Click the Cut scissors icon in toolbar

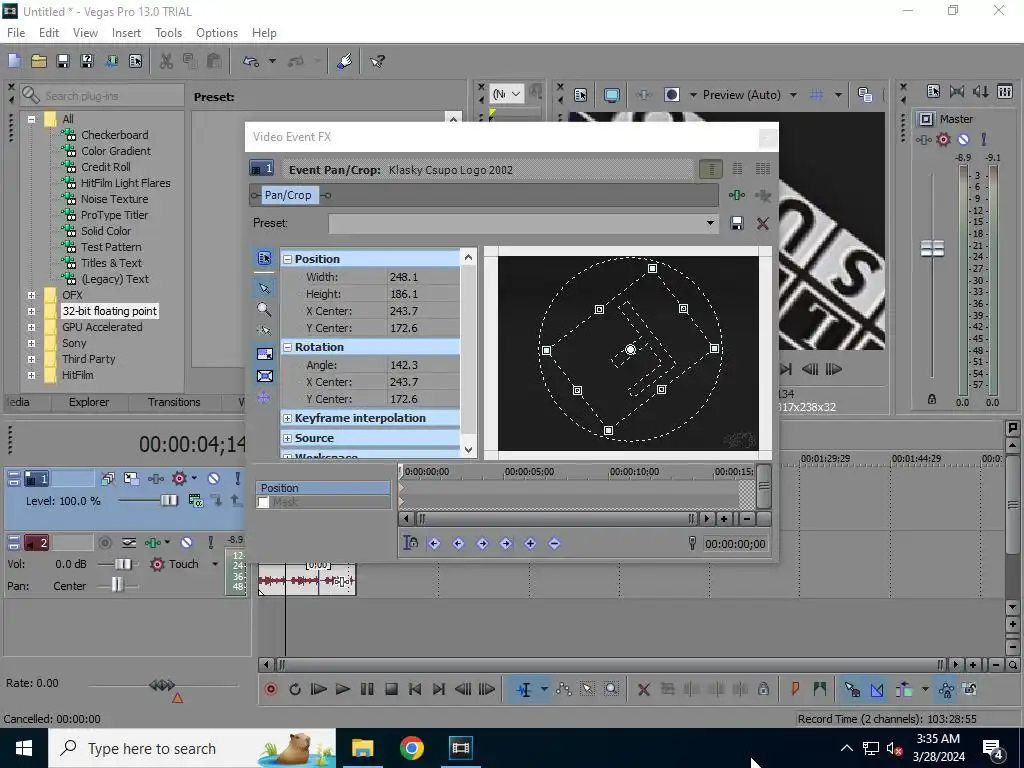[x=167, y=61]
